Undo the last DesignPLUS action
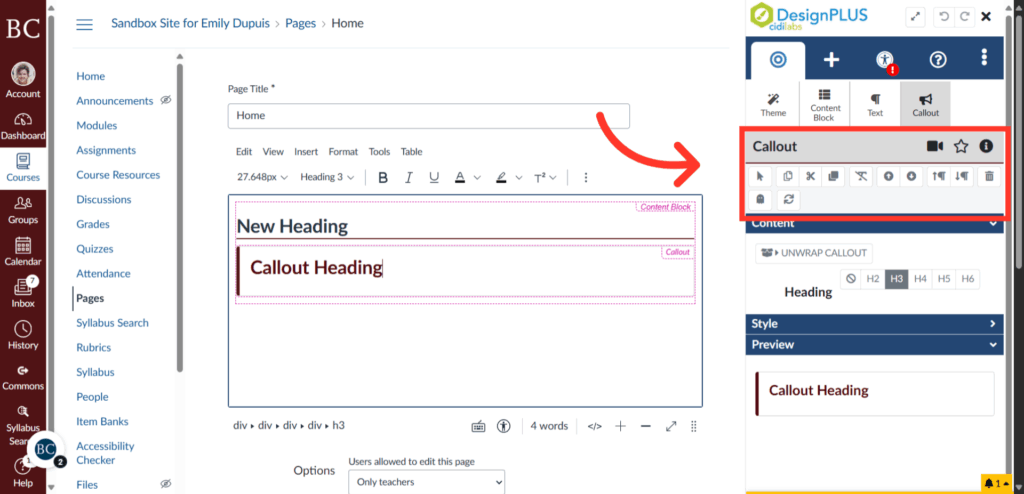The width and height of the screenshot is (1024, 494). (944, 16)
